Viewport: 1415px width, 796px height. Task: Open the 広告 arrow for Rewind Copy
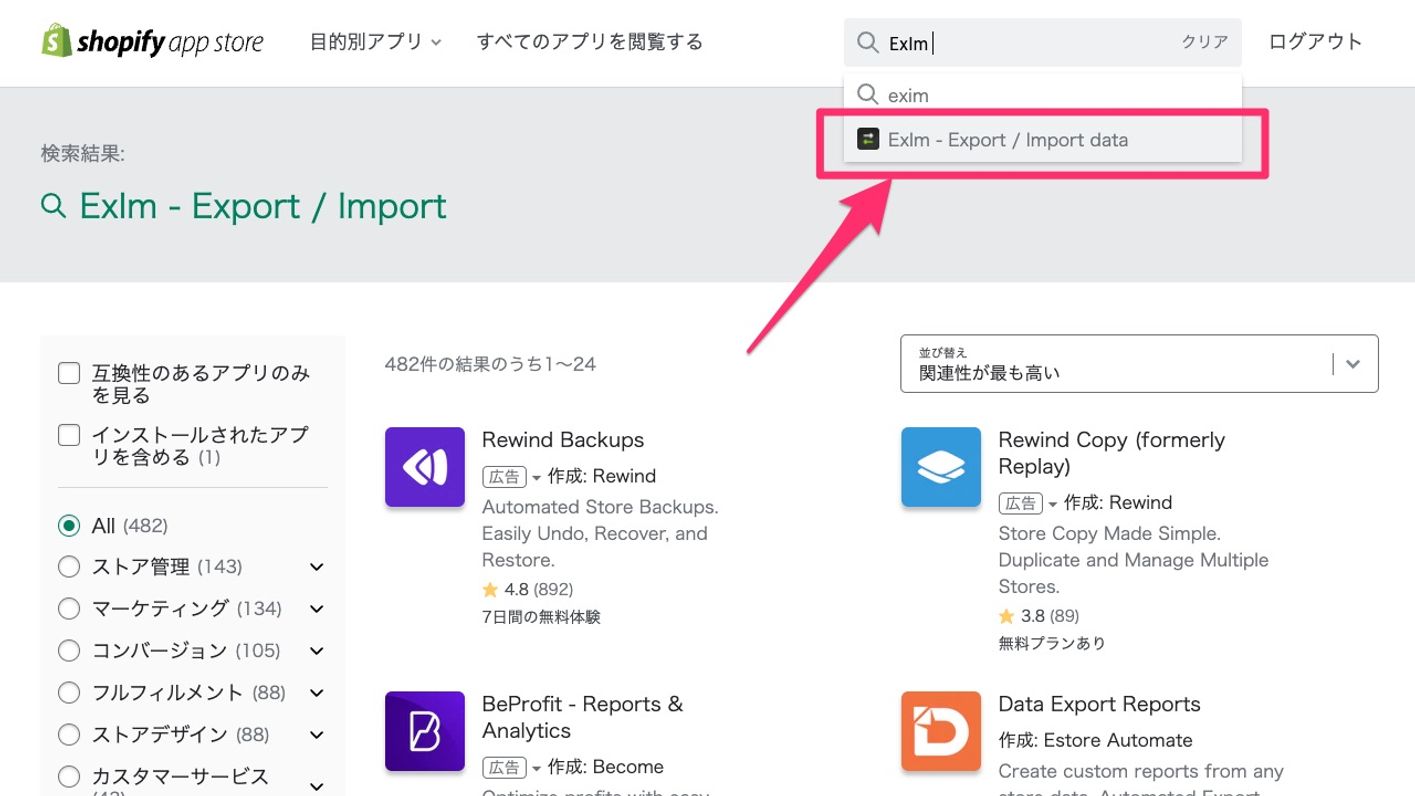point(1052,504)
